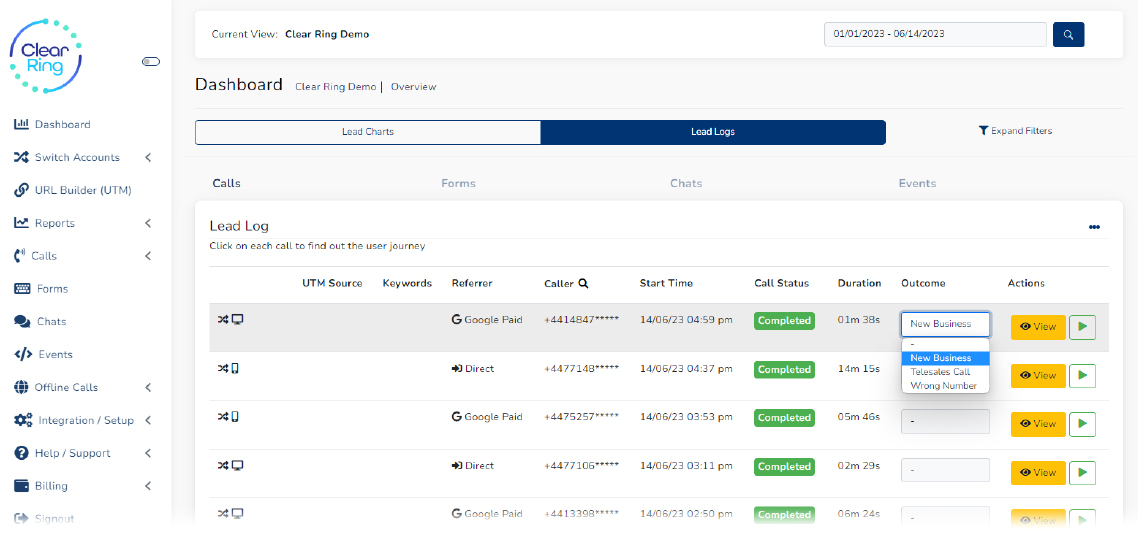The width and height of the screenshot is (1138, 544).
Task: Click the URL Builder link icon
Action: [x=21, y=190]
